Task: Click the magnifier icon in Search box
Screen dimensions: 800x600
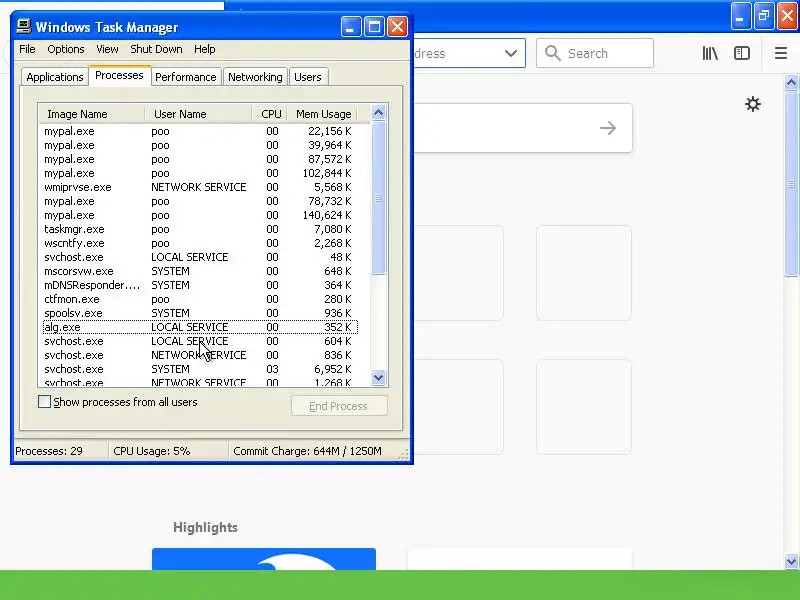Action: tap(553, 53)
